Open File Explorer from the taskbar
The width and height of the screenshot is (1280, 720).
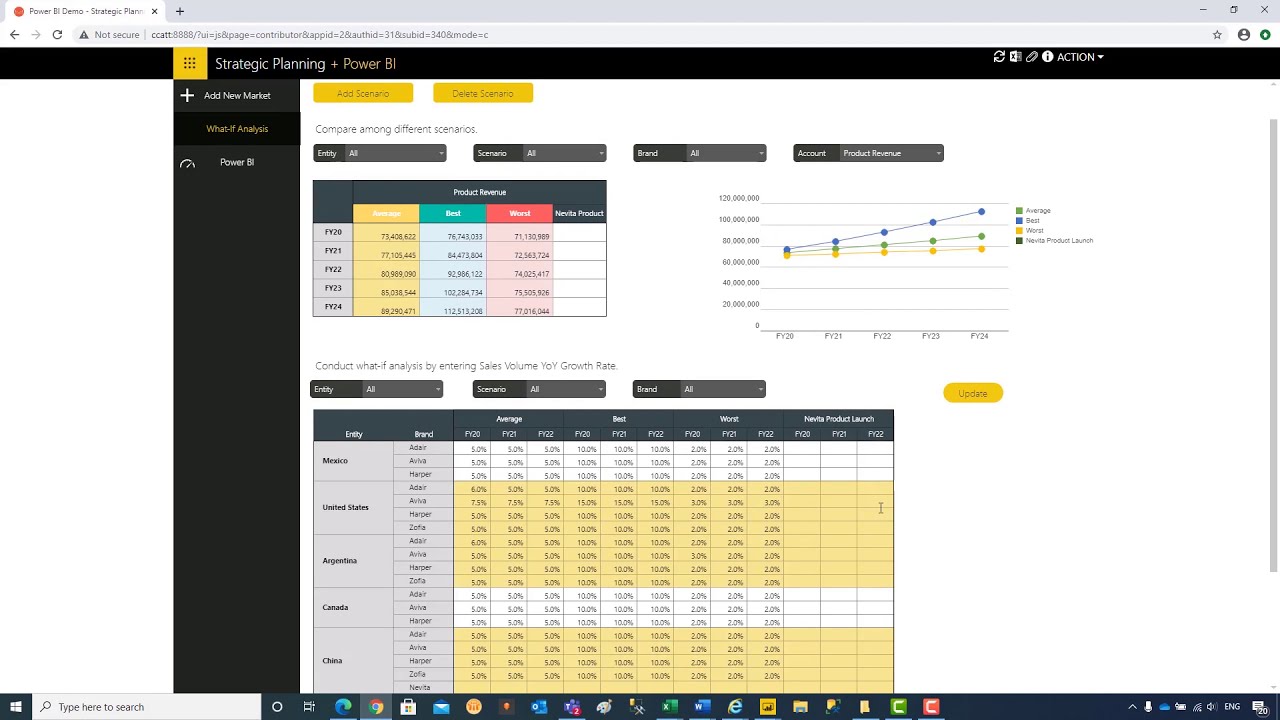point(800,707)
